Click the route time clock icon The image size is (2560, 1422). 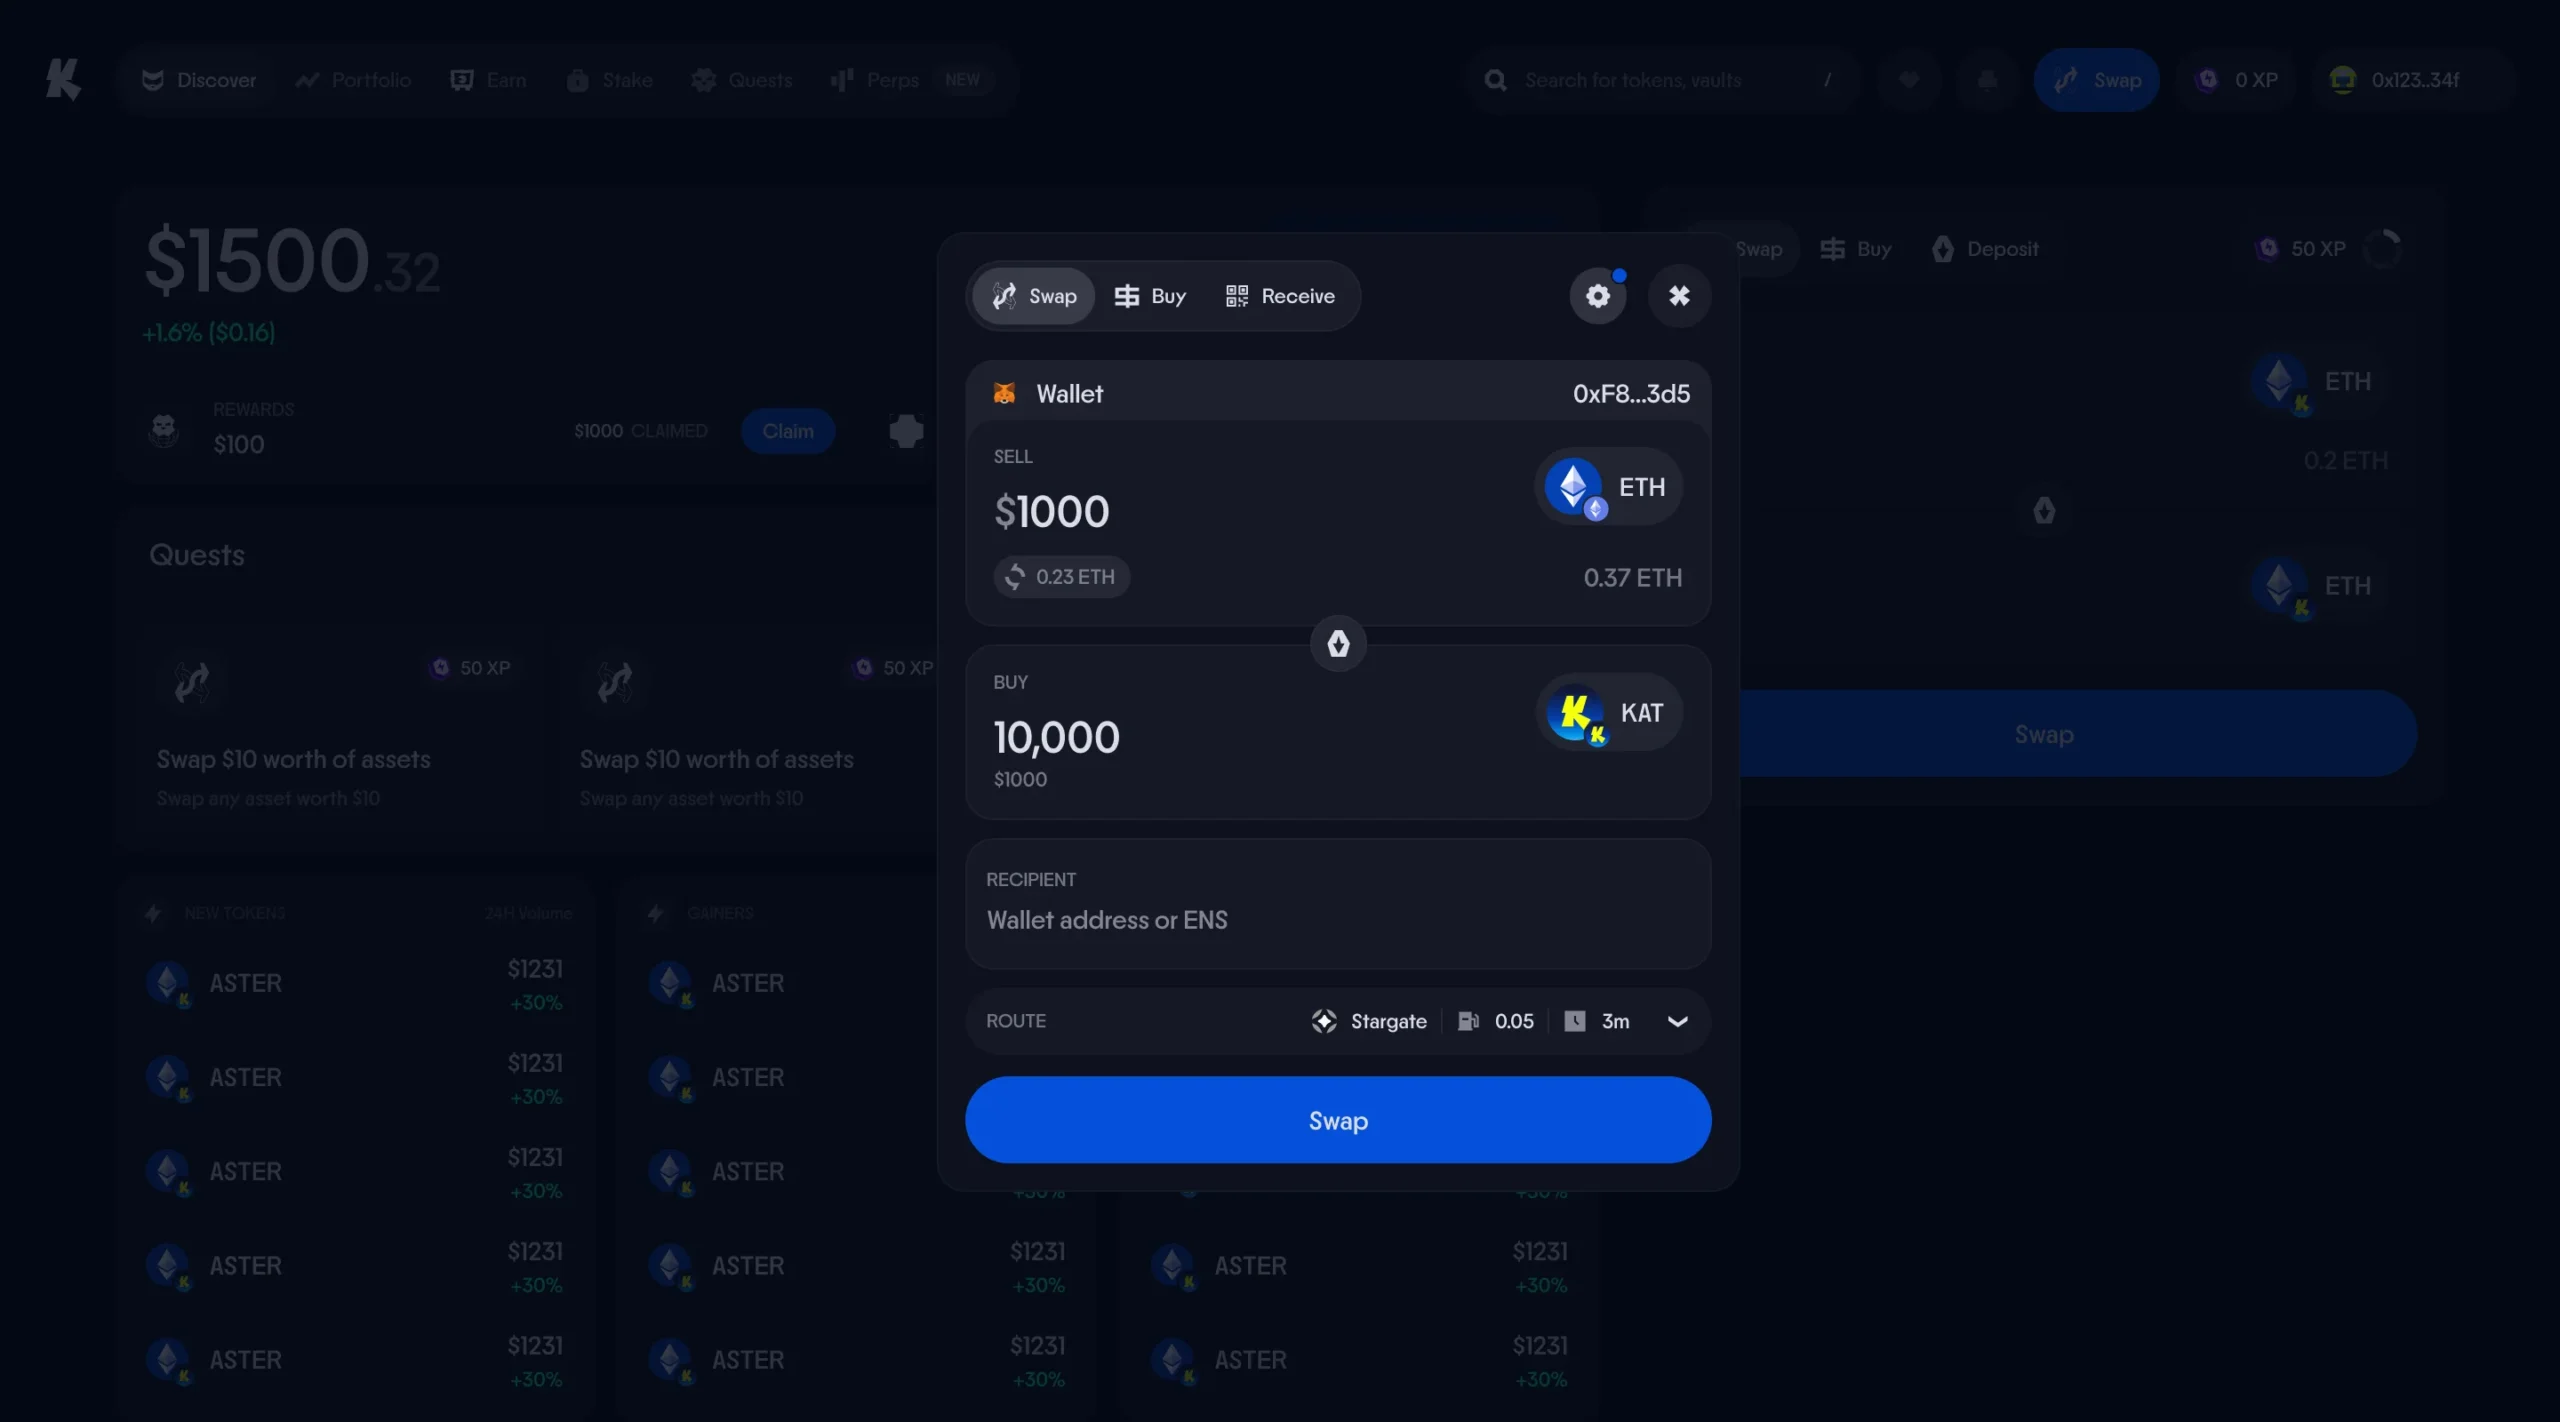click(x=1574, y=1021)
